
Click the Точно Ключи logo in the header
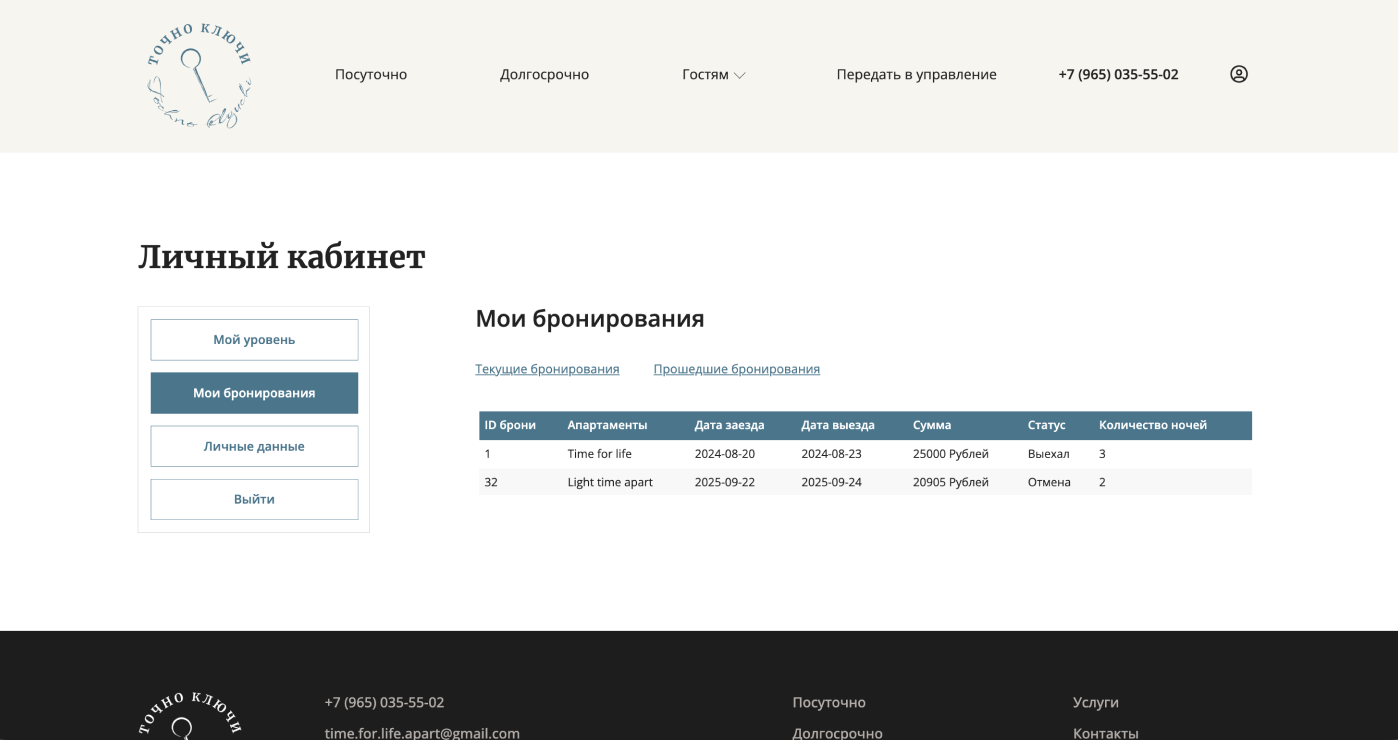[199, 74]
